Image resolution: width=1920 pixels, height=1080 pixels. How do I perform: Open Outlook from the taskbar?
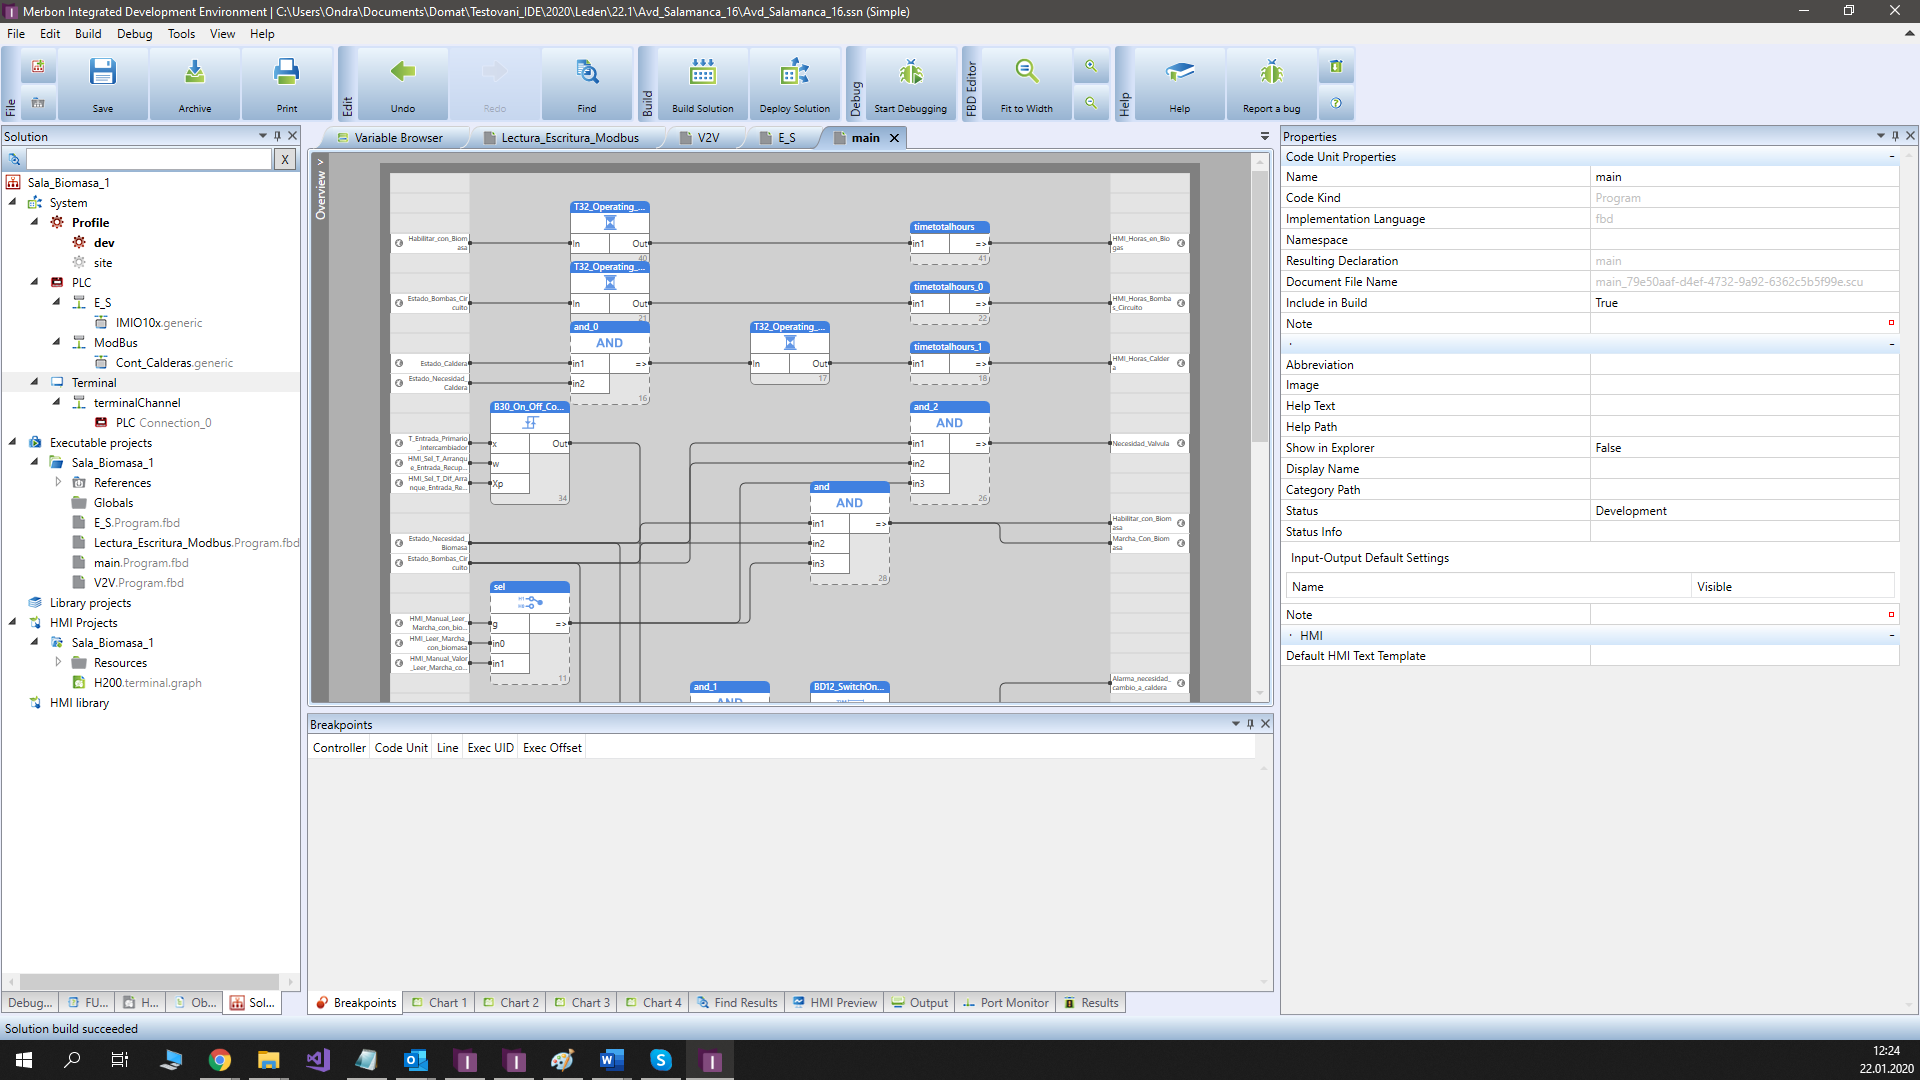point(415,1060)
